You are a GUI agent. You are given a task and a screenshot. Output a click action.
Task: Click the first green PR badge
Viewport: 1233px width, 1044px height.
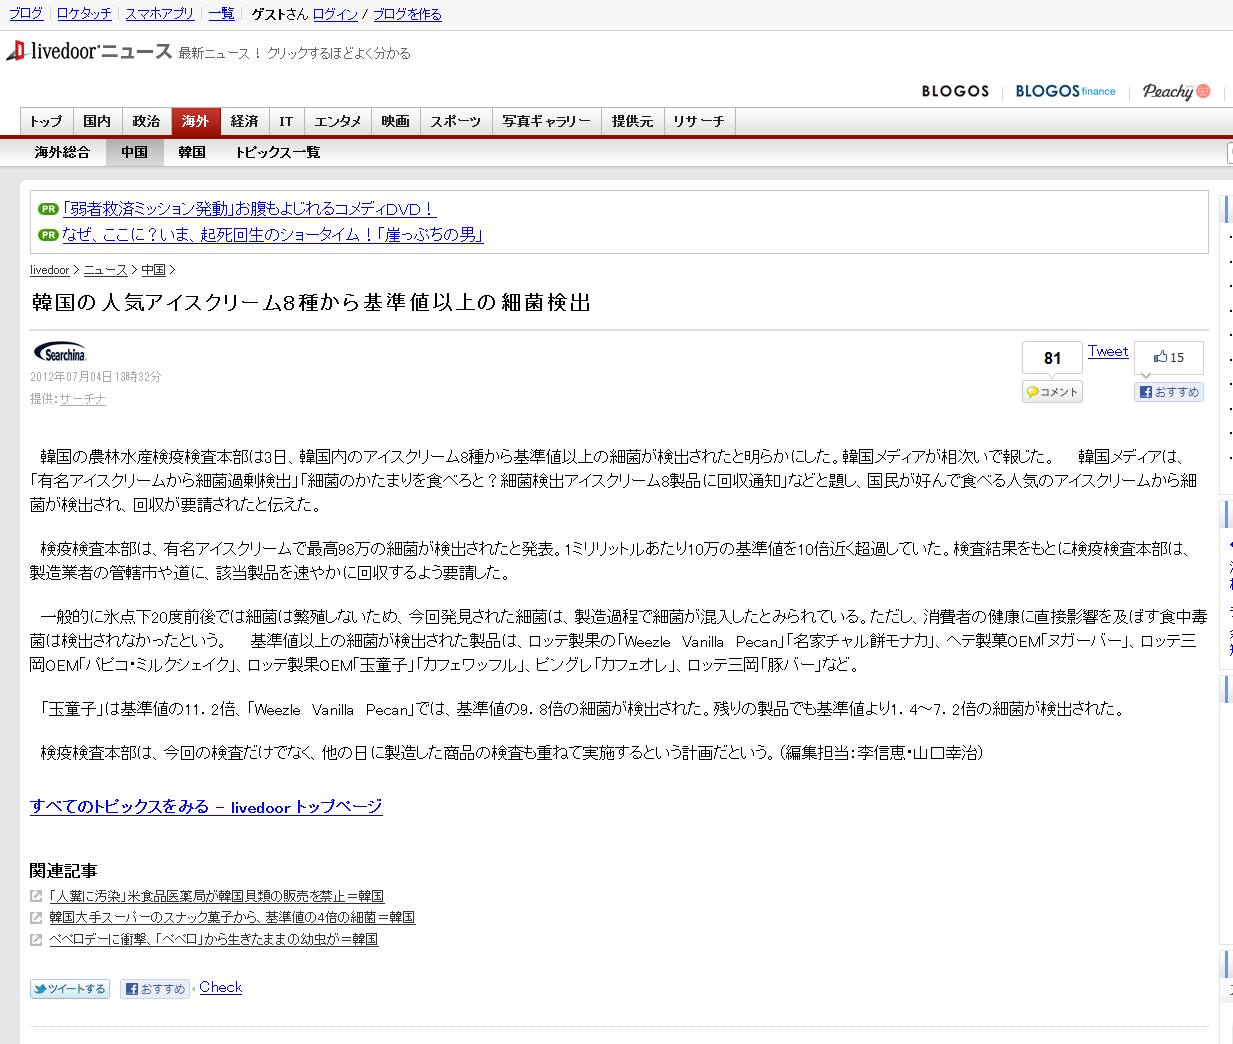pos(48,209)
